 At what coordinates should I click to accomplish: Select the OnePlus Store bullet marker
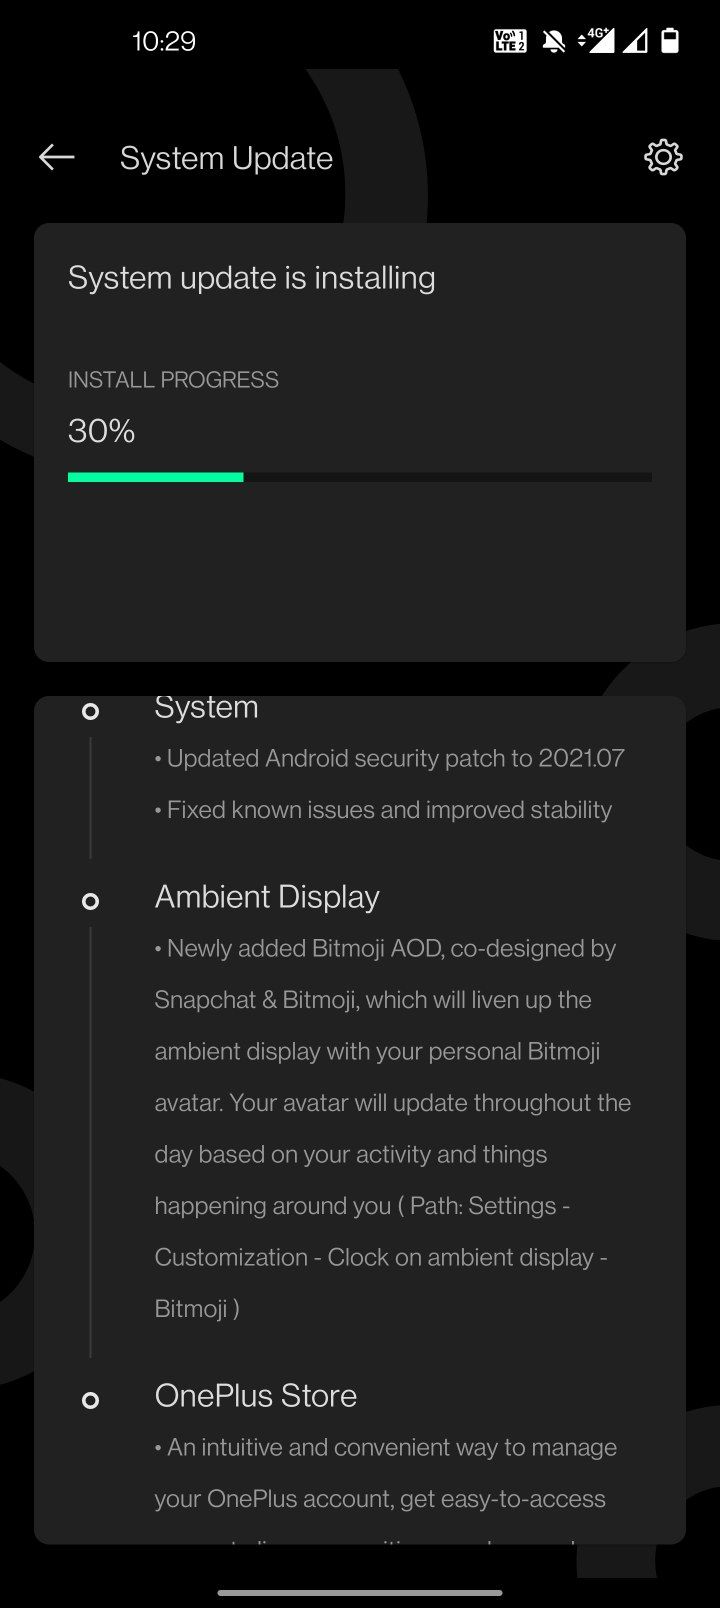[90, 1400]
